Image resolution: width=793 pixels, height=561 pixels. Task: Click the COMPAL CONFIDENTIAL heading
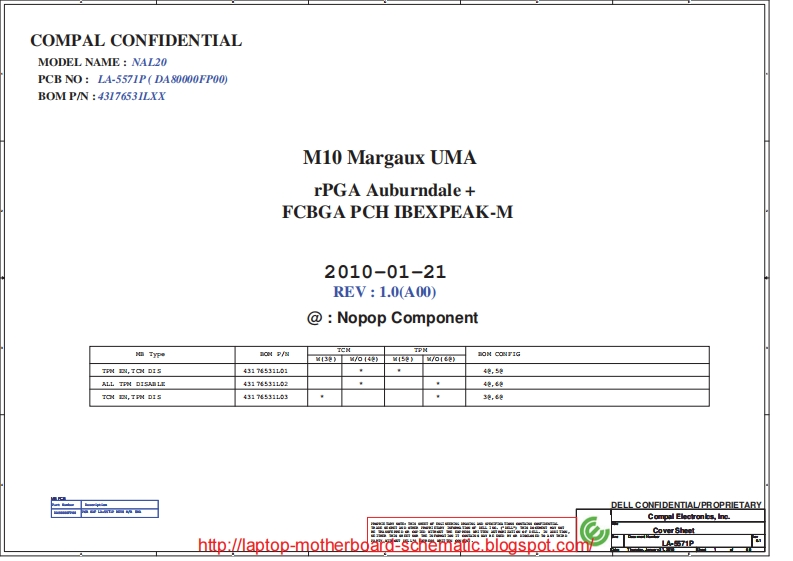click(136, 41)
